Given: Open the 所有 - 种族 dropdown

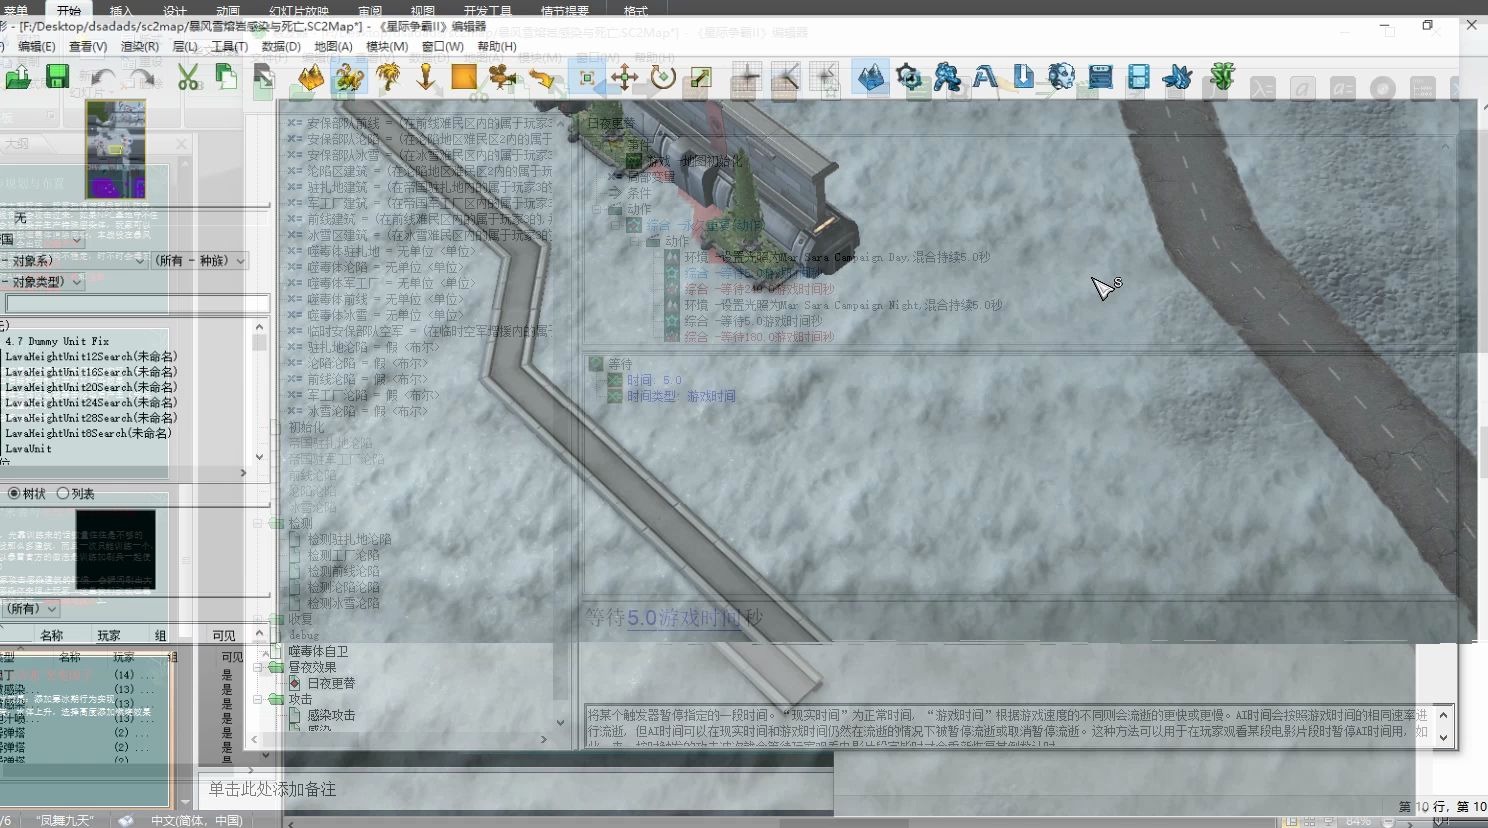Looking at the screenshot, I should [199, 260].
